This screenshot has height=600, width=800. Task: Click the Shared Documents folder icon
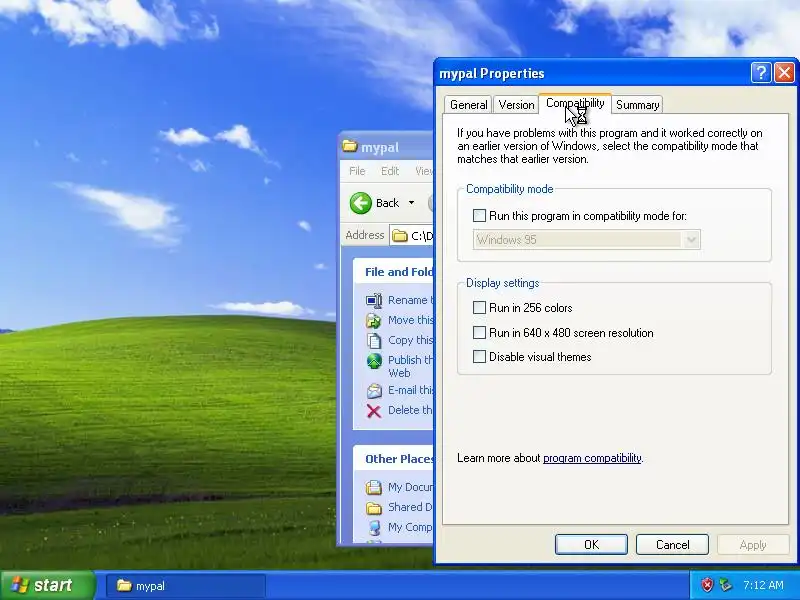click(x=374, y=508)
